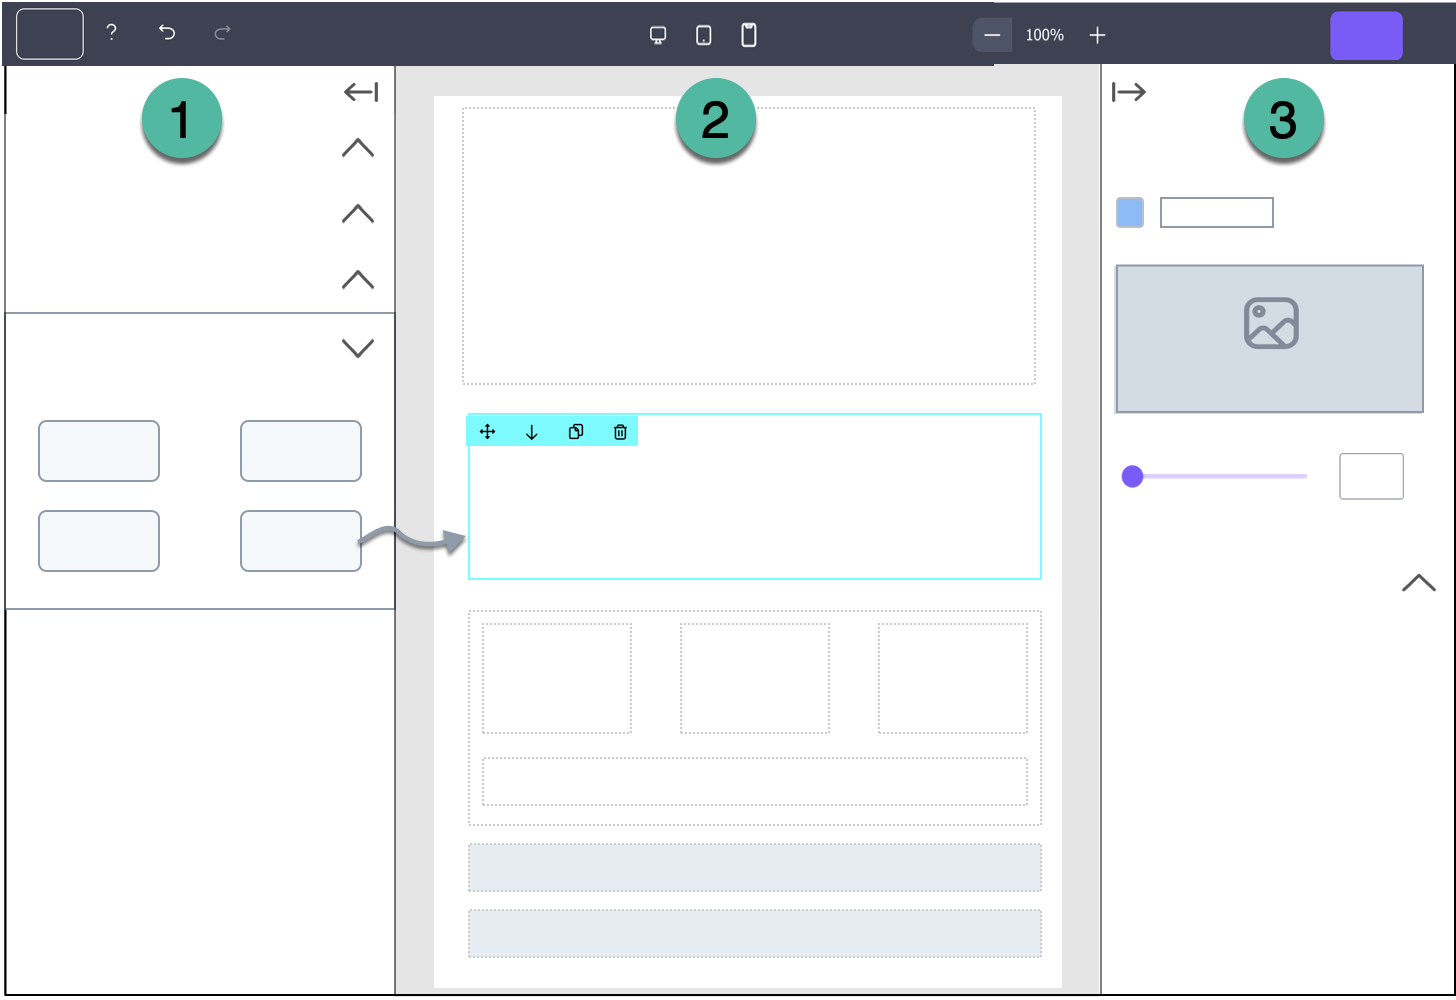Click the image placeholder in right panel
The height and width of the screenshot is (1000, 1456).
tap(1269, 338)
